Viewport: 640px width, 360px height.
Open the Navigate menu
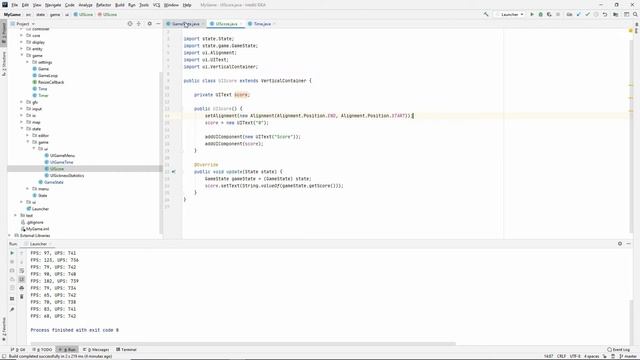53,5
